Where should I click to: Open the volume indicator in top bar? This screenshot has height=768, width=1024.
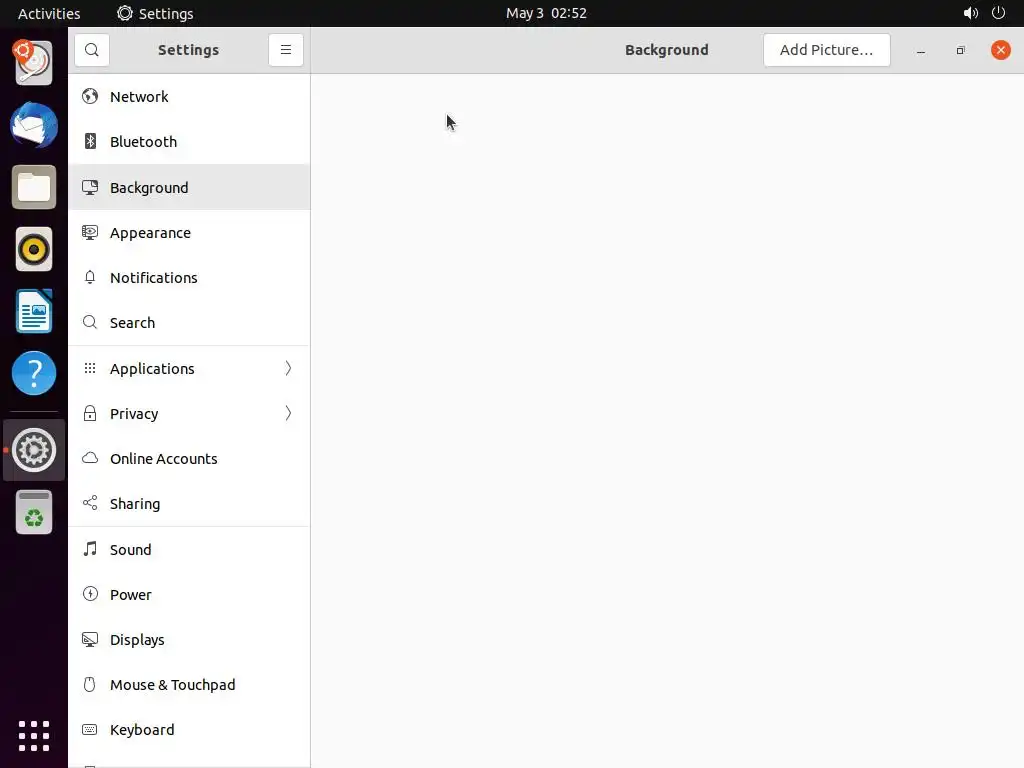tap(970, 13)
